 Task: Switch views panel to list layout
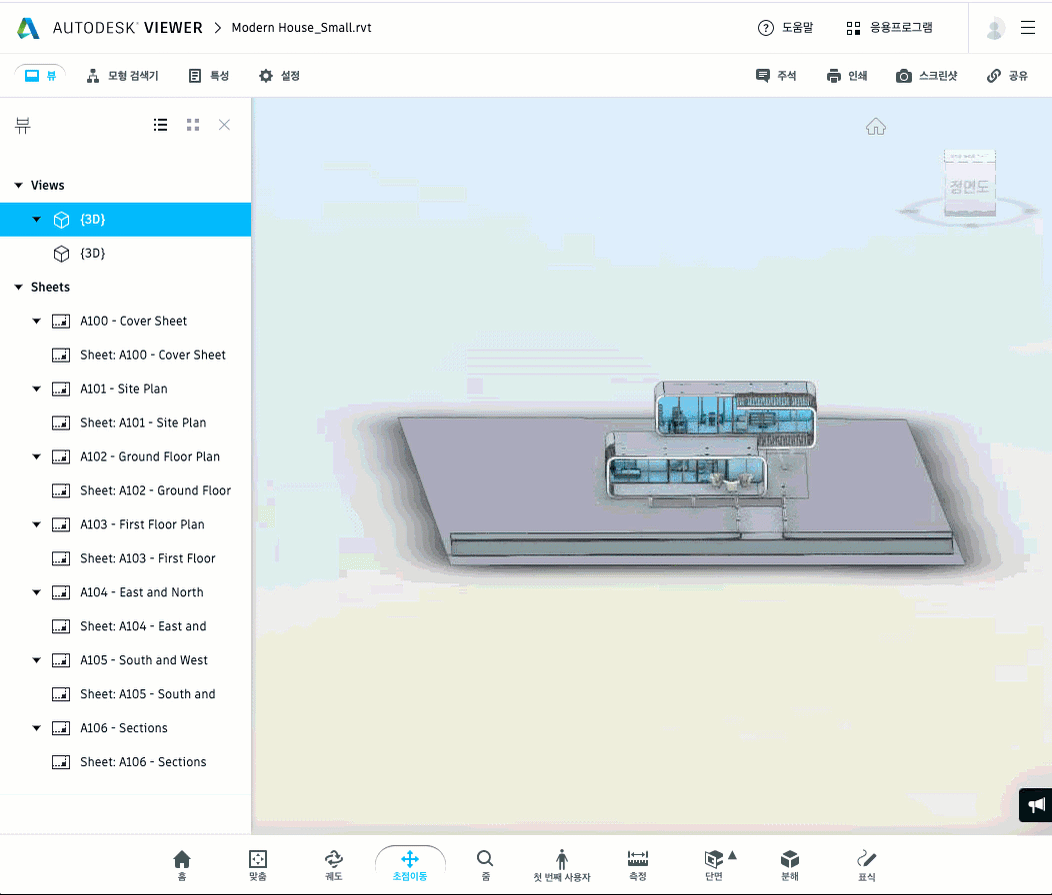click(160, 125)
